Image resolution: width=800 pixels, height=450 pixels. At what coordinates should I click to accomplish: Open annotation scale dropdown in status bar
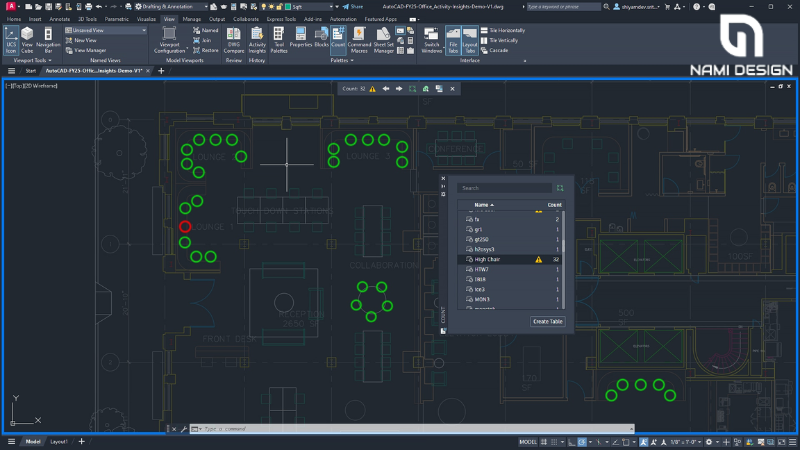688,442
